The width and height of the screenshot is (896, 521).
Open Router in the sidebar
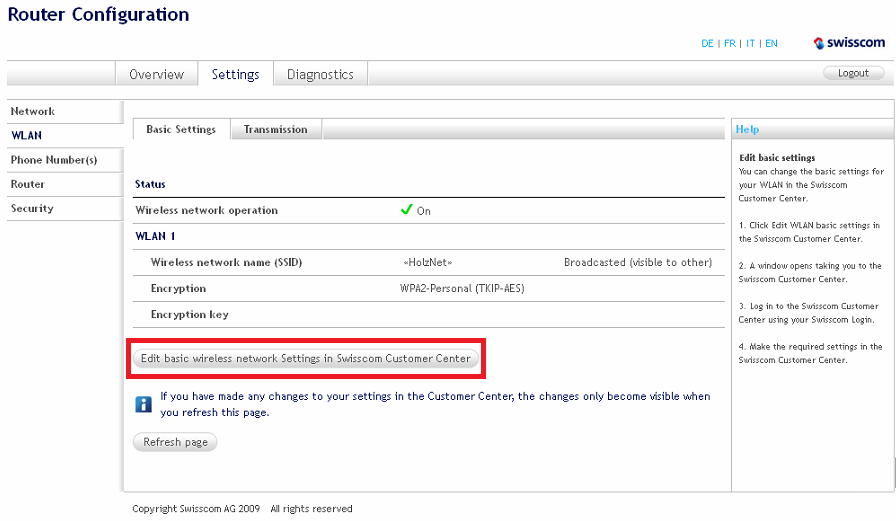[65, 184]
